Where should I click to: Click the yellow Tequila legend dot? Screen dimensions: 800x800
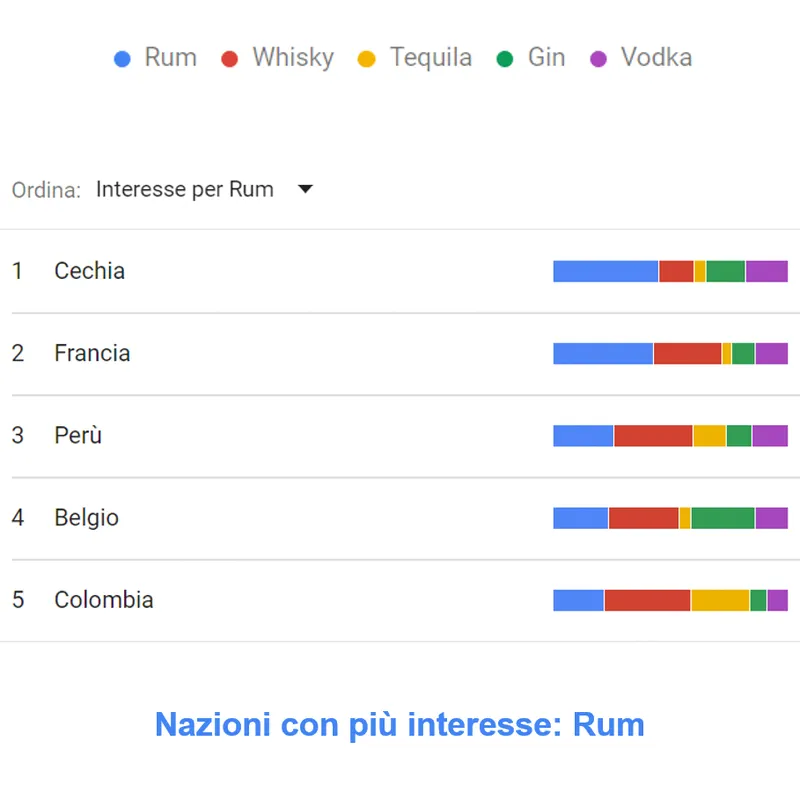coord(367,59)
